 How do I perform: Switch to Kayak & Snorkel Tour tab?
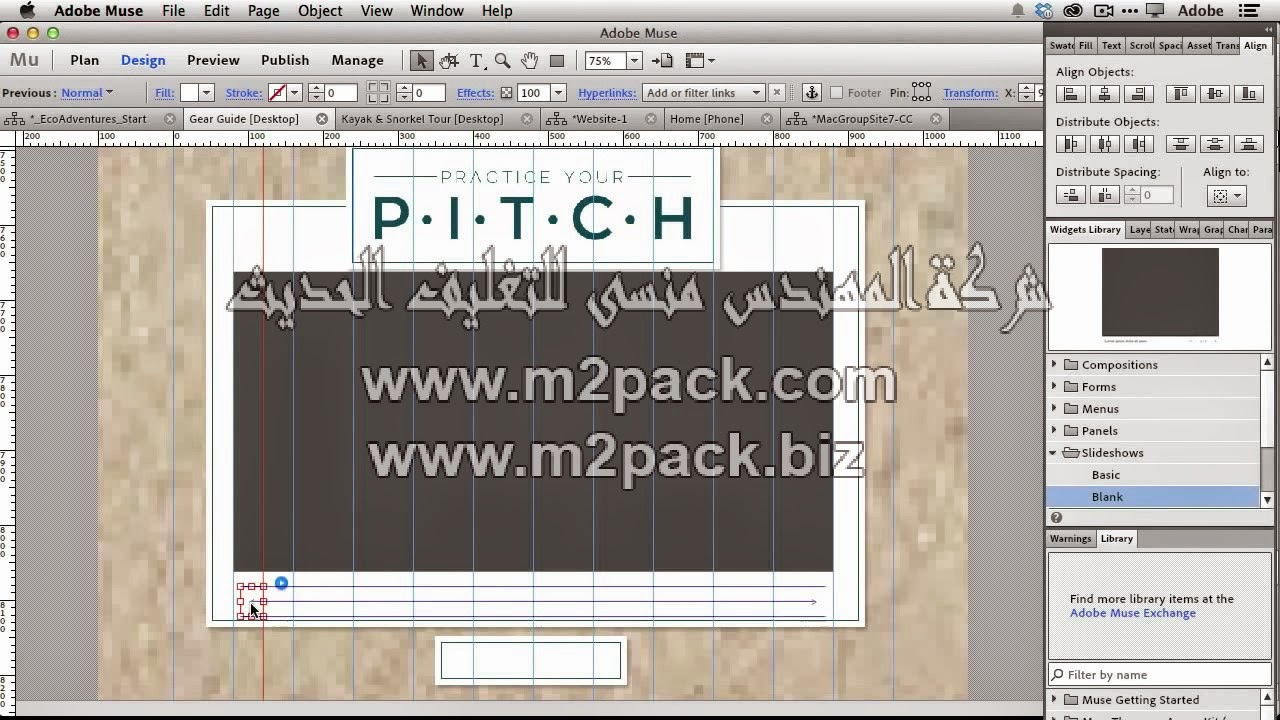pos(422,119)
